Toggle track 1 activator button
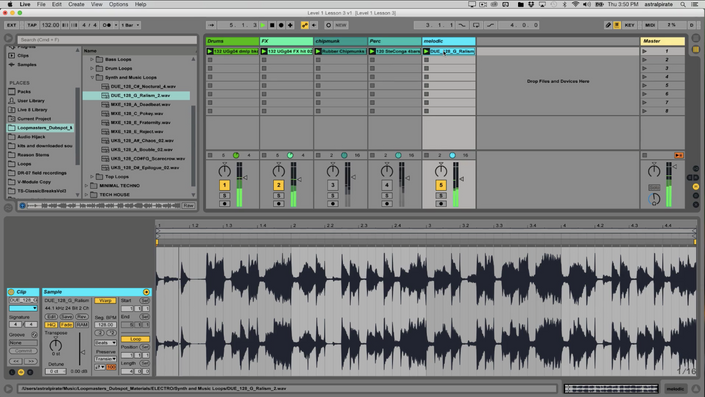 point(224,185)
